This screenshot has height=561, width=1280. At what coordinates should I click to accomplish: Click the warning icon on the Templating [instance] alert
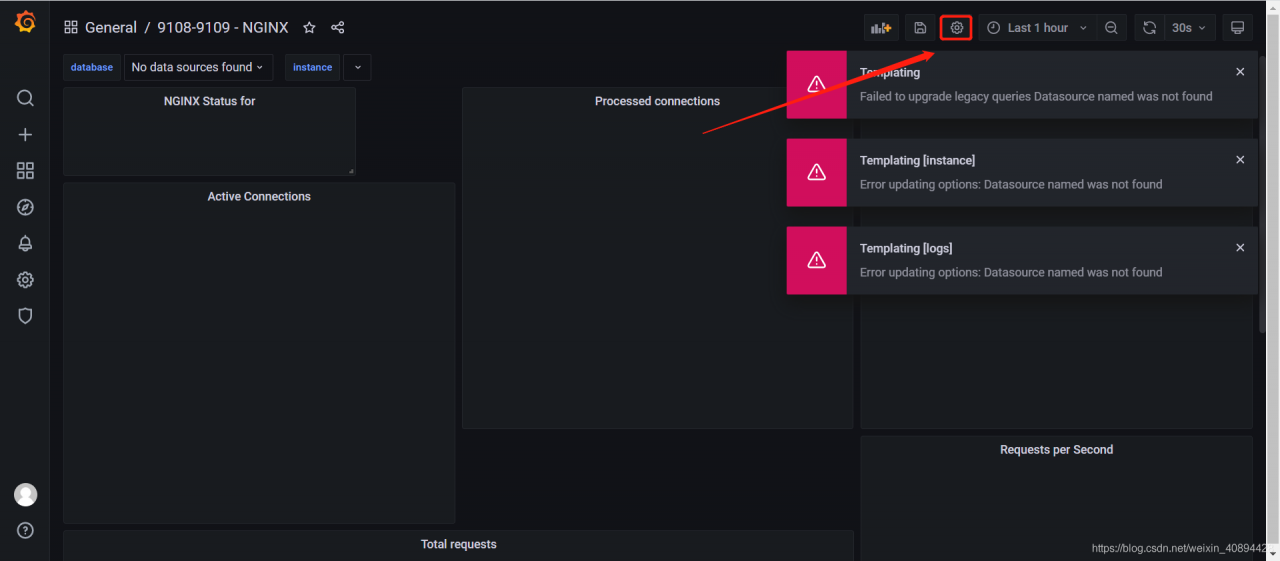(816, 172)
